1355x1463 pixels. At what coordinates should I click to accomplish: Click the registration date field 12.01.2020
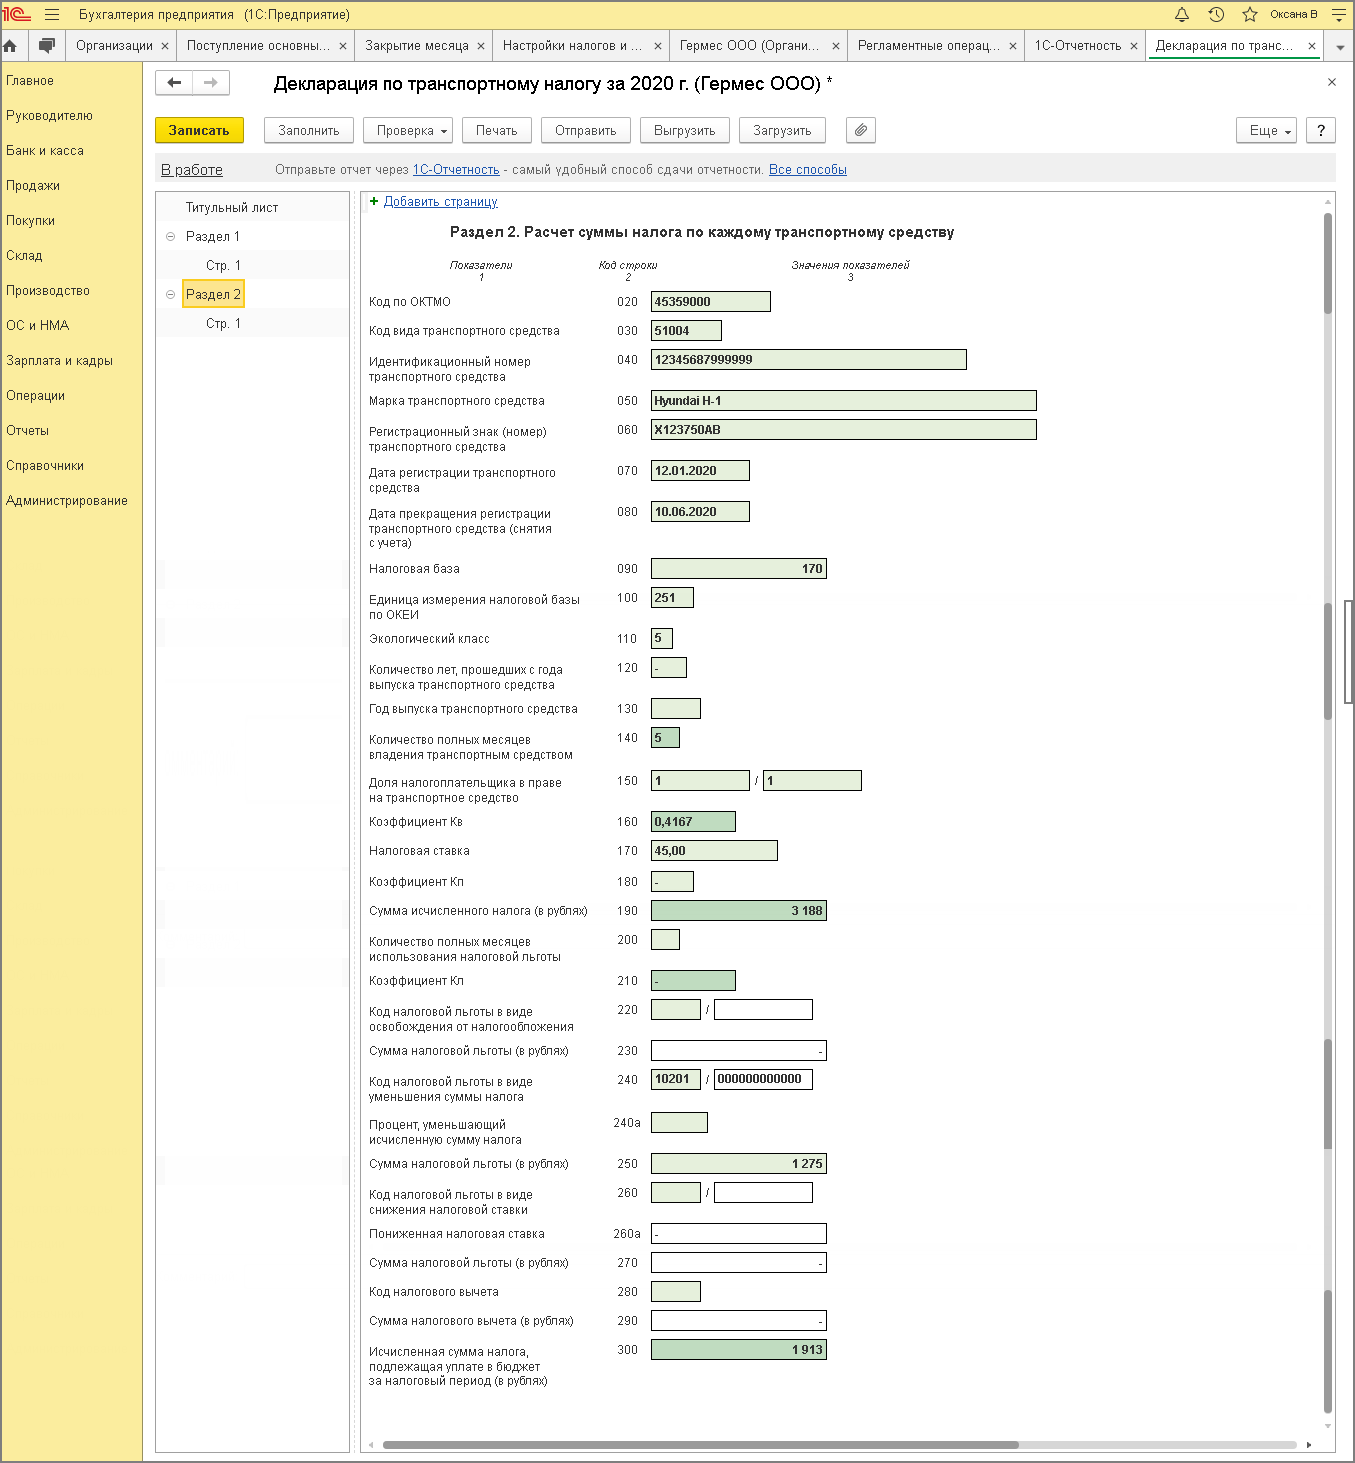(700, 471)
